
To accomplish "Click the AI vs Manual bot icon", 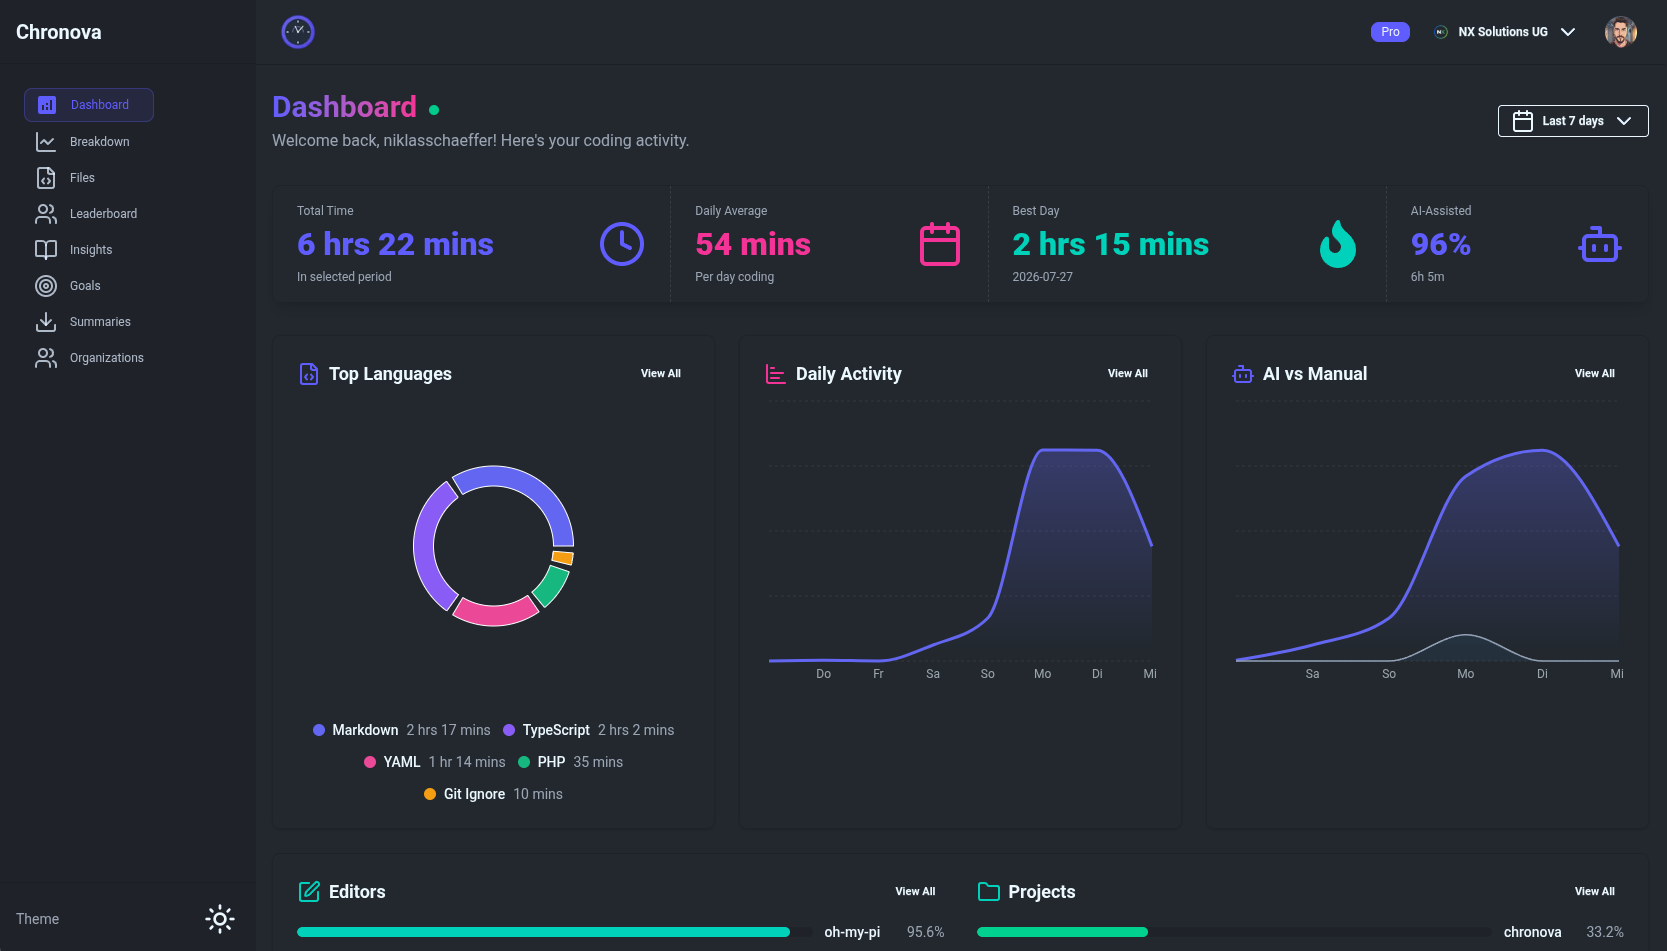I will pyautogui.click(x=1243, y=374).
